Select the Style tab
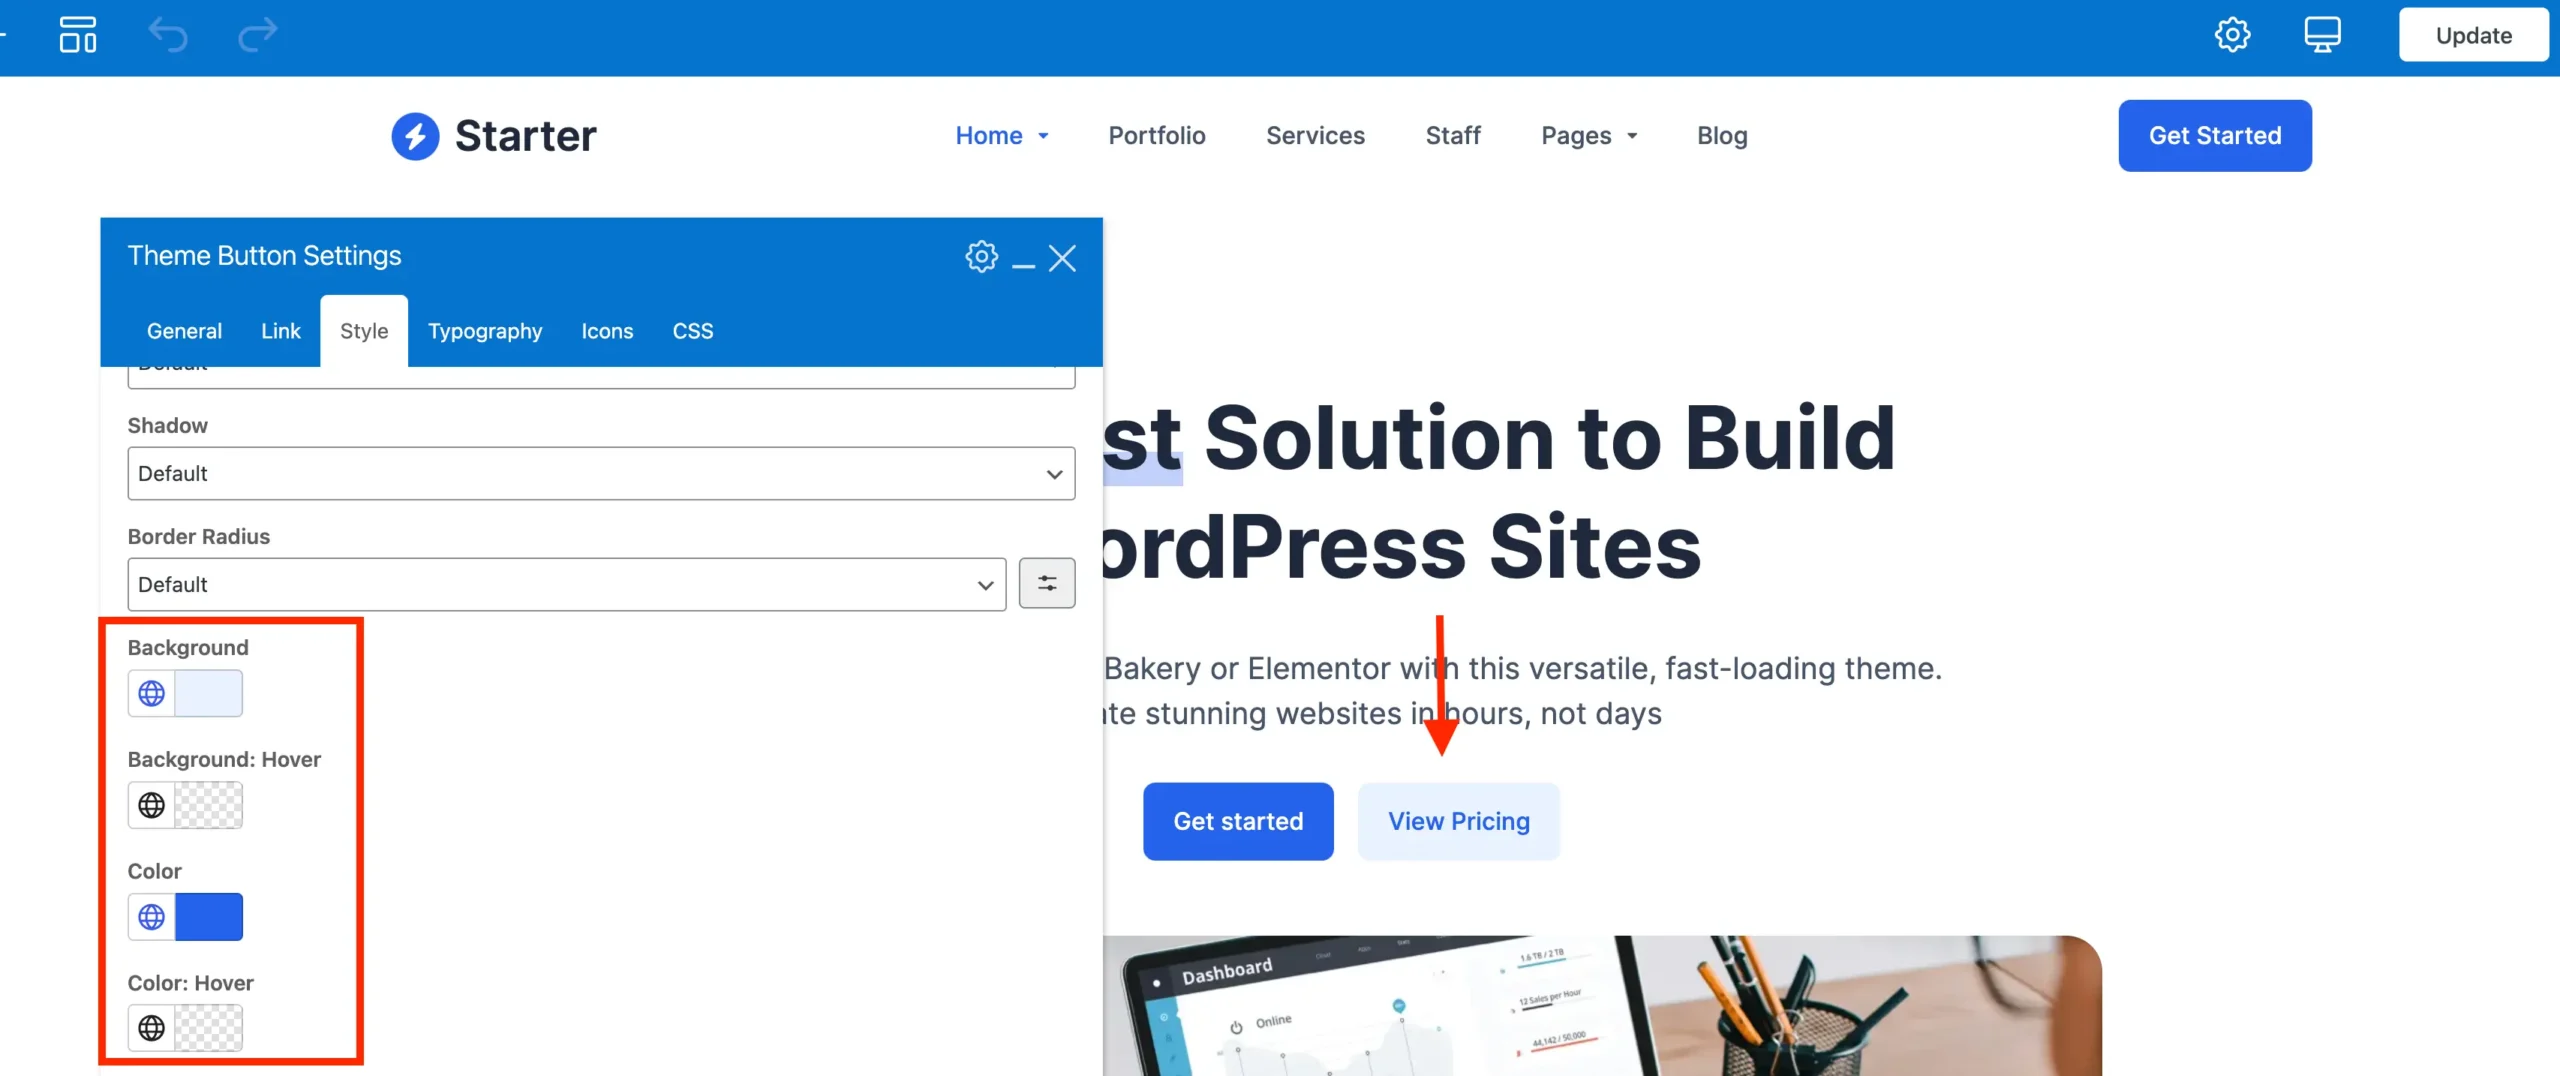Image resolution: width=2560 pixels, height=1076 pixels. tap(364, 331)
